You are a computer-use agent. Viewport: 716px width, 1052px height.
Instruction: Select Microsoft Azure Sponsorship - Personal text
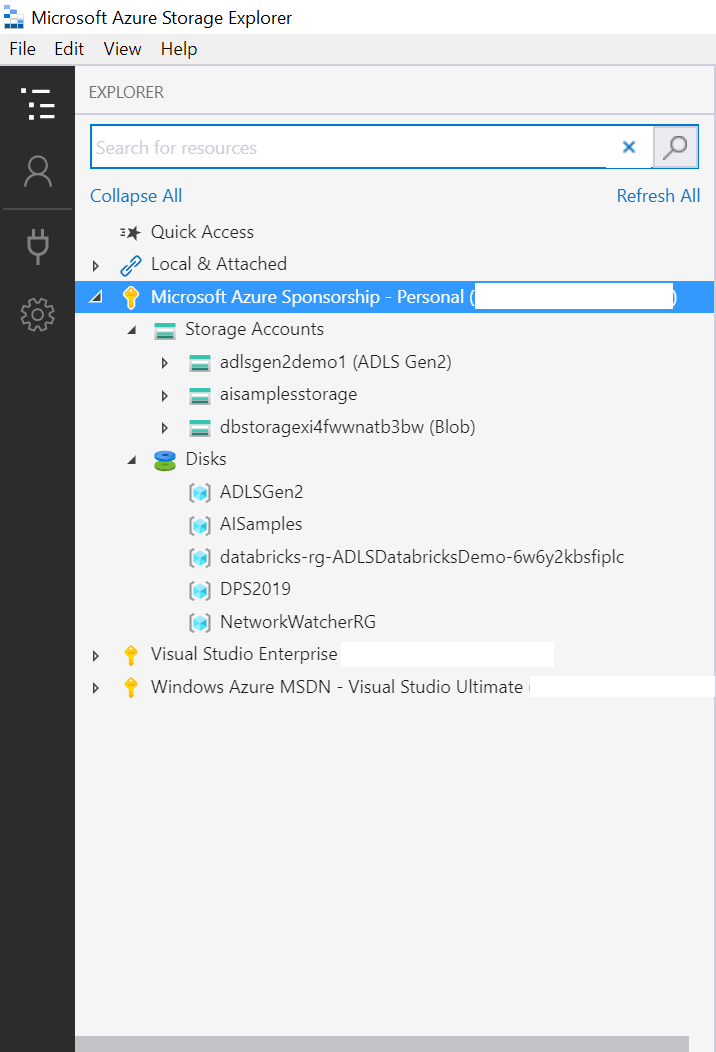pos(307,297)
